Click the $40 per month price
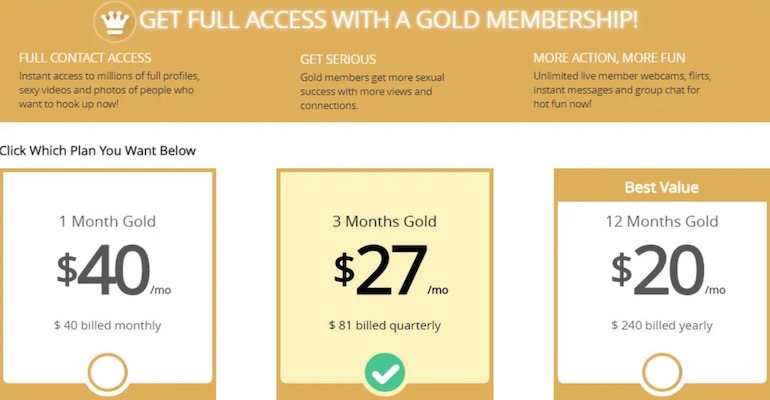Image resolution: width=770 pixels, height=400 pixels. point(107,271)
